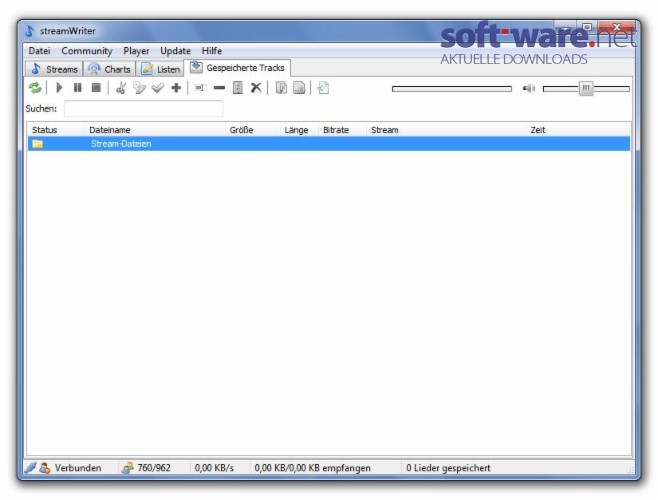The height and width of the screenshot is (500, 658).
Task: Open the Community menu
Action: [87, 51]
